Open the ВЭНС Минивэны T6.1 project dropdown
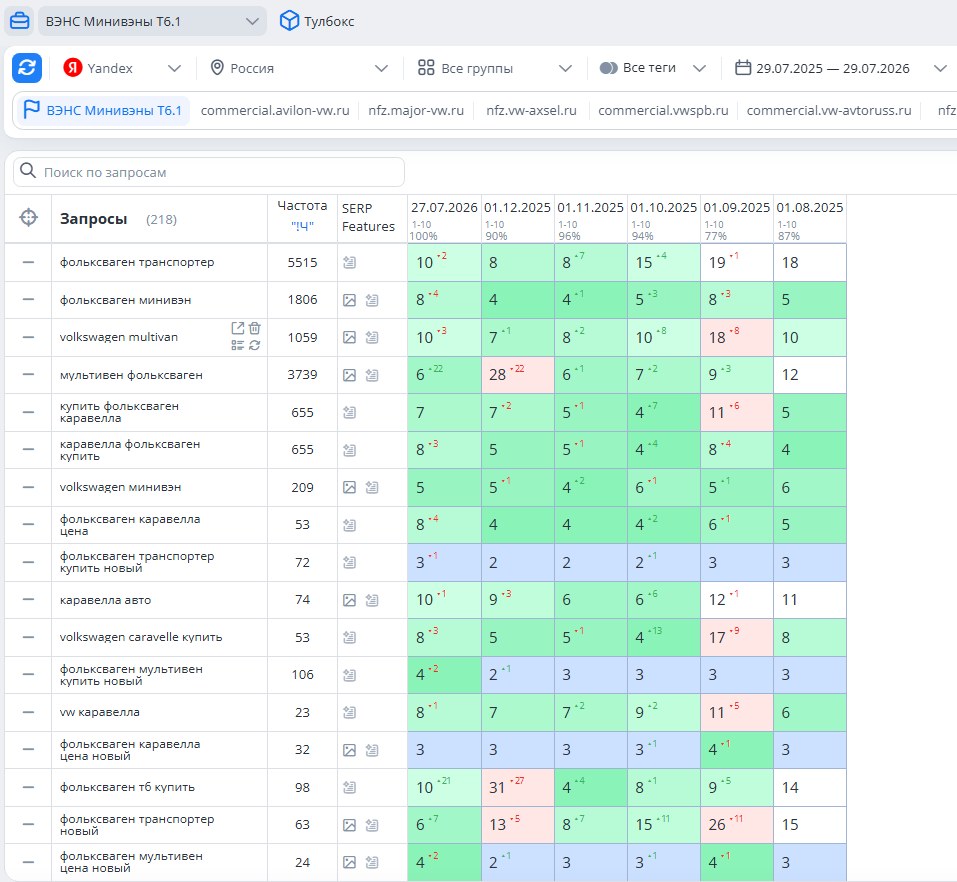The height and width of the screenshot is (882, 957). (x=153, y=21)
